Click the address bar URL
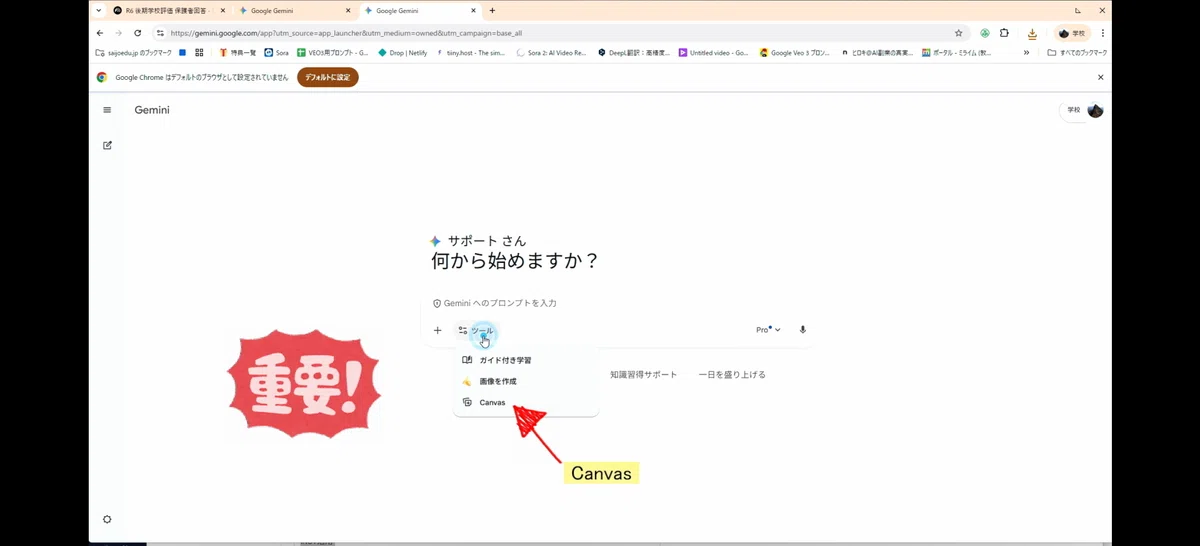The width and height of the screenshot is (1200, 546). coord(346,33)
